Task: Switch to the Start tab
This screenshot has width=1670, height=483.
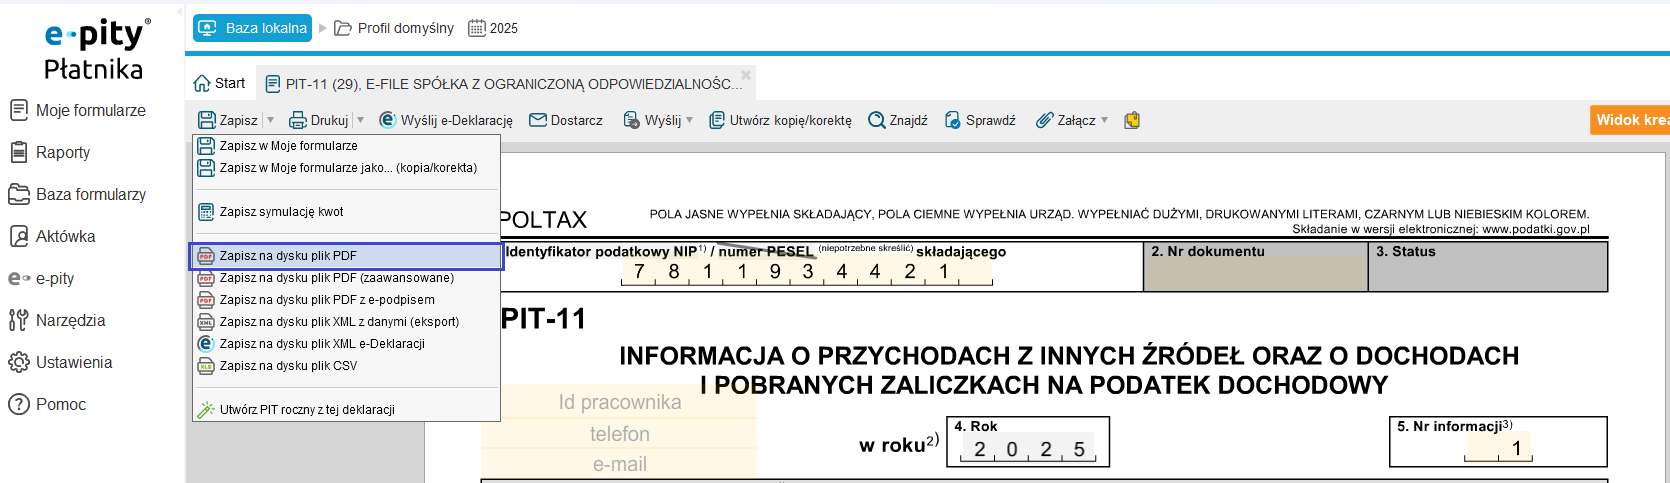Action: (220, 84)
